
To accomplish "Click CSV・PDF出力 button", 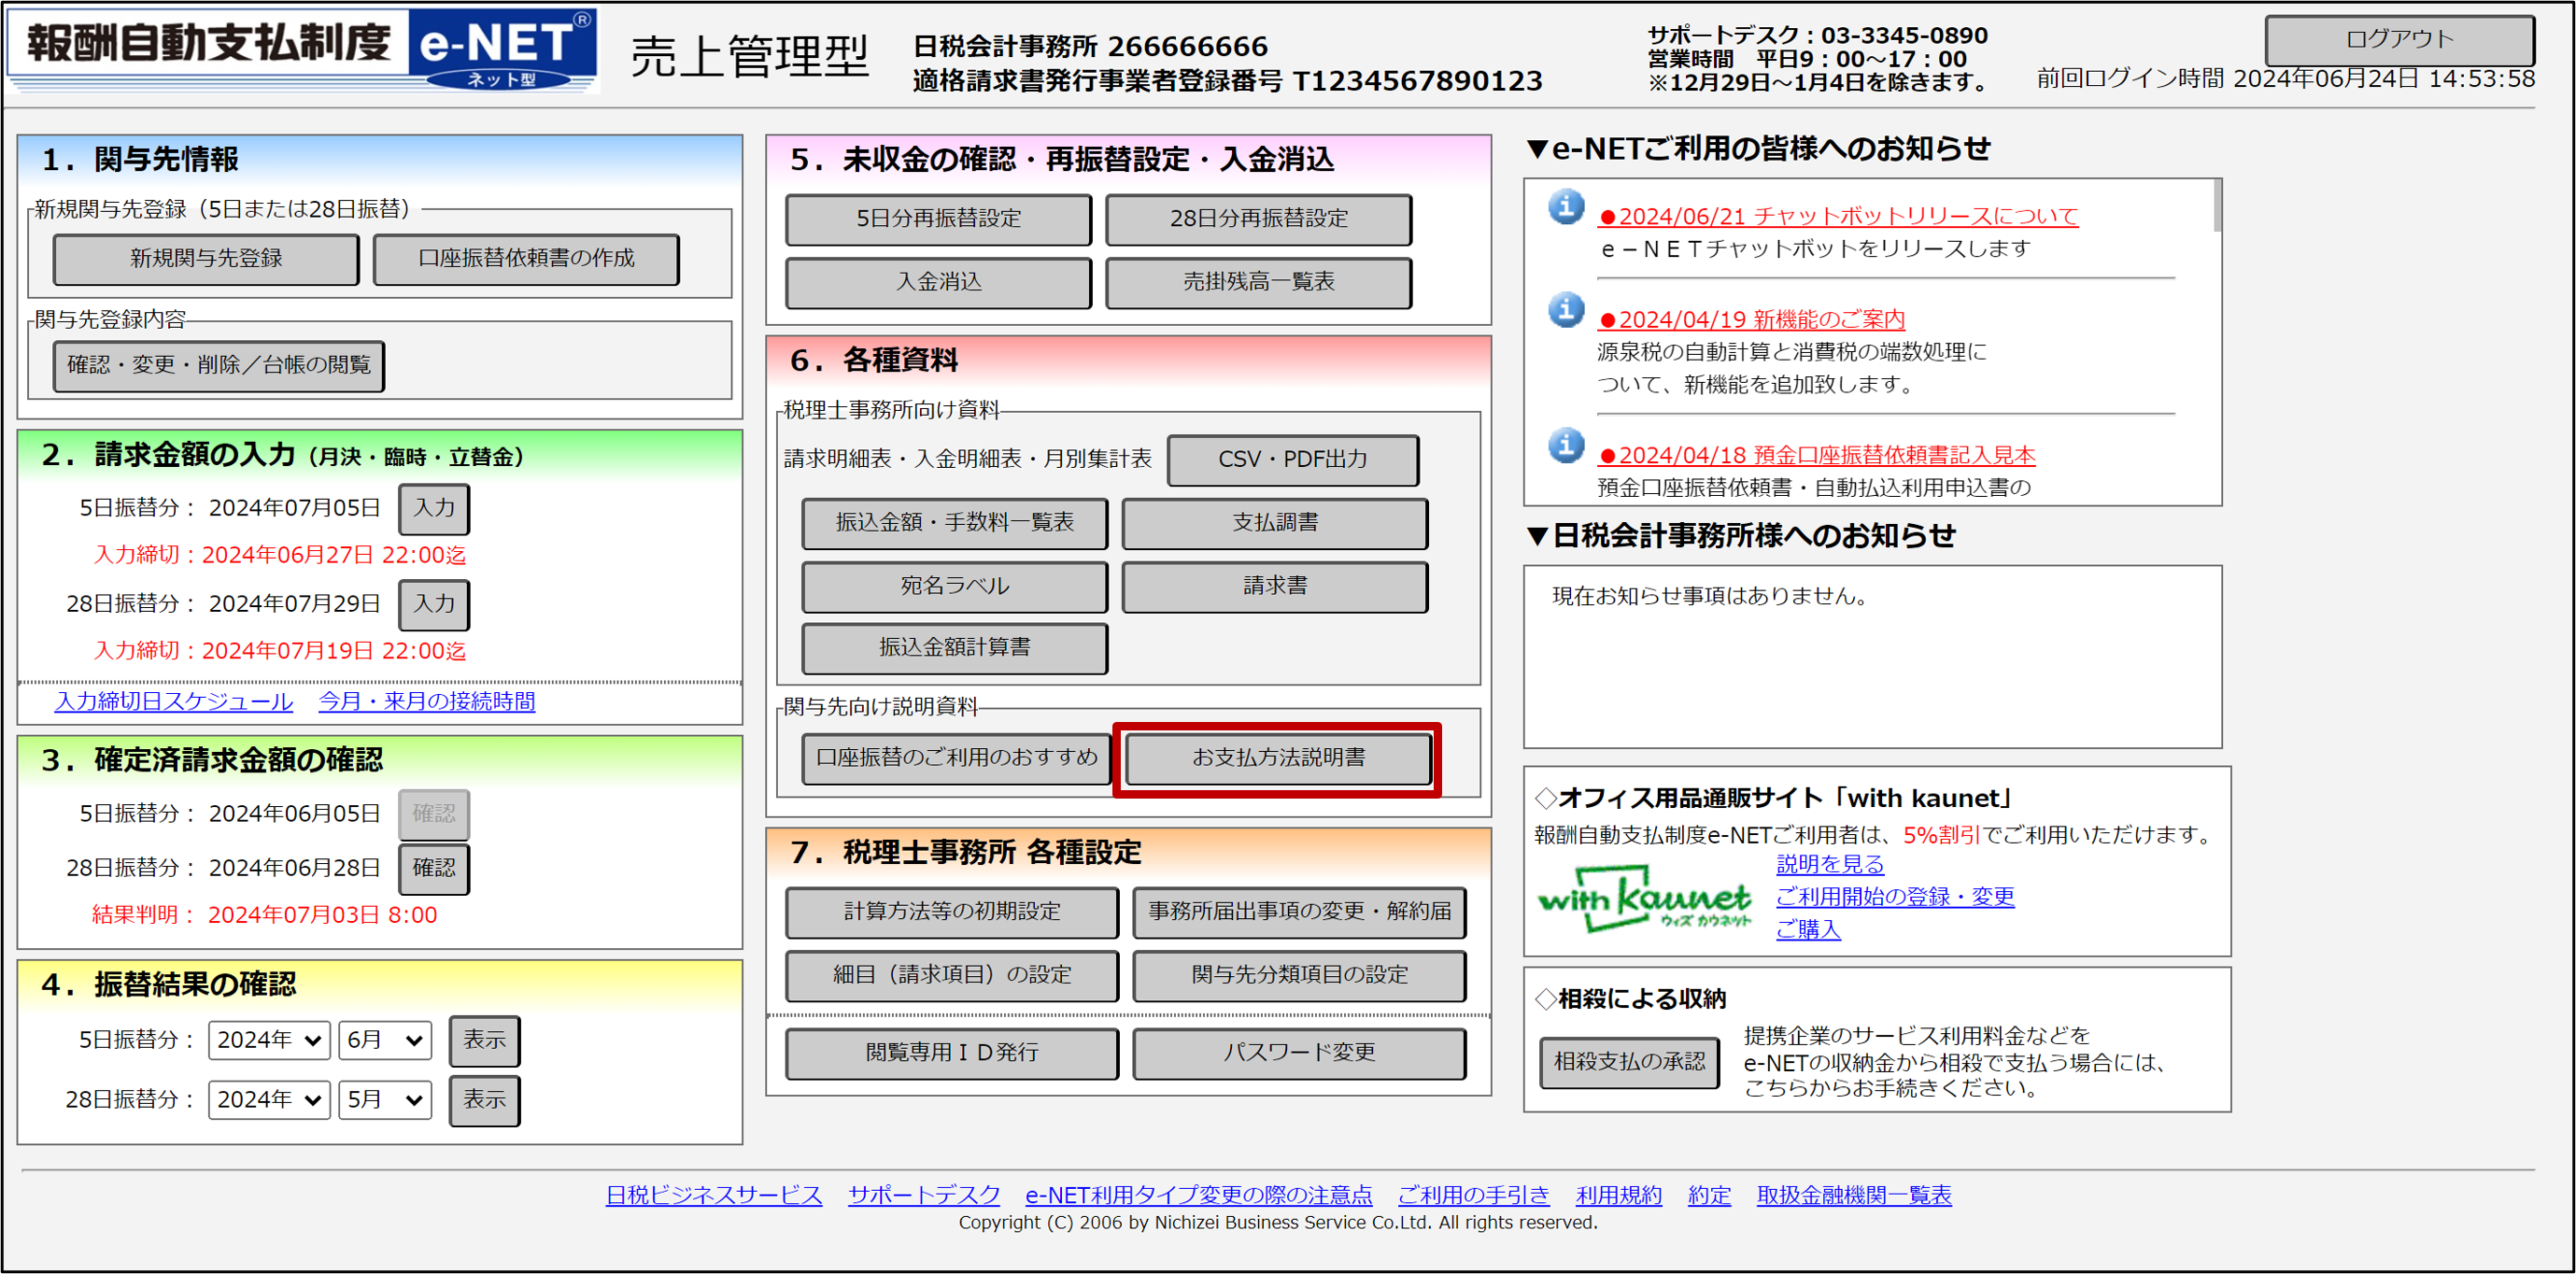I will (x=1292, y=460).
